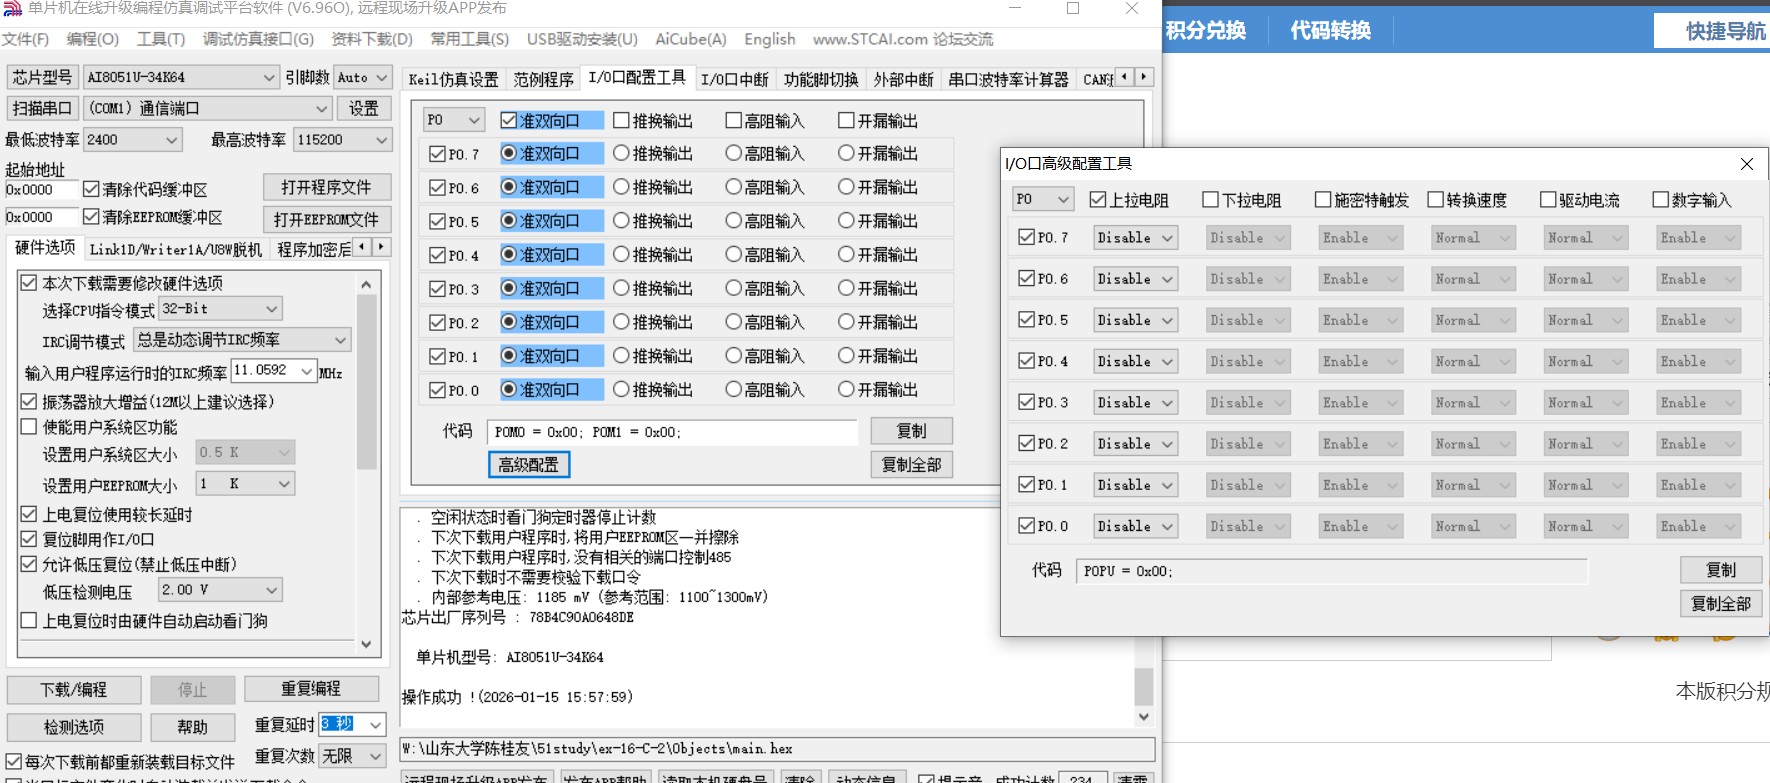Enable 使能用户系统区功能 checkbox
This screenshot has width=1770, height=783.
(x=29, y=427)
